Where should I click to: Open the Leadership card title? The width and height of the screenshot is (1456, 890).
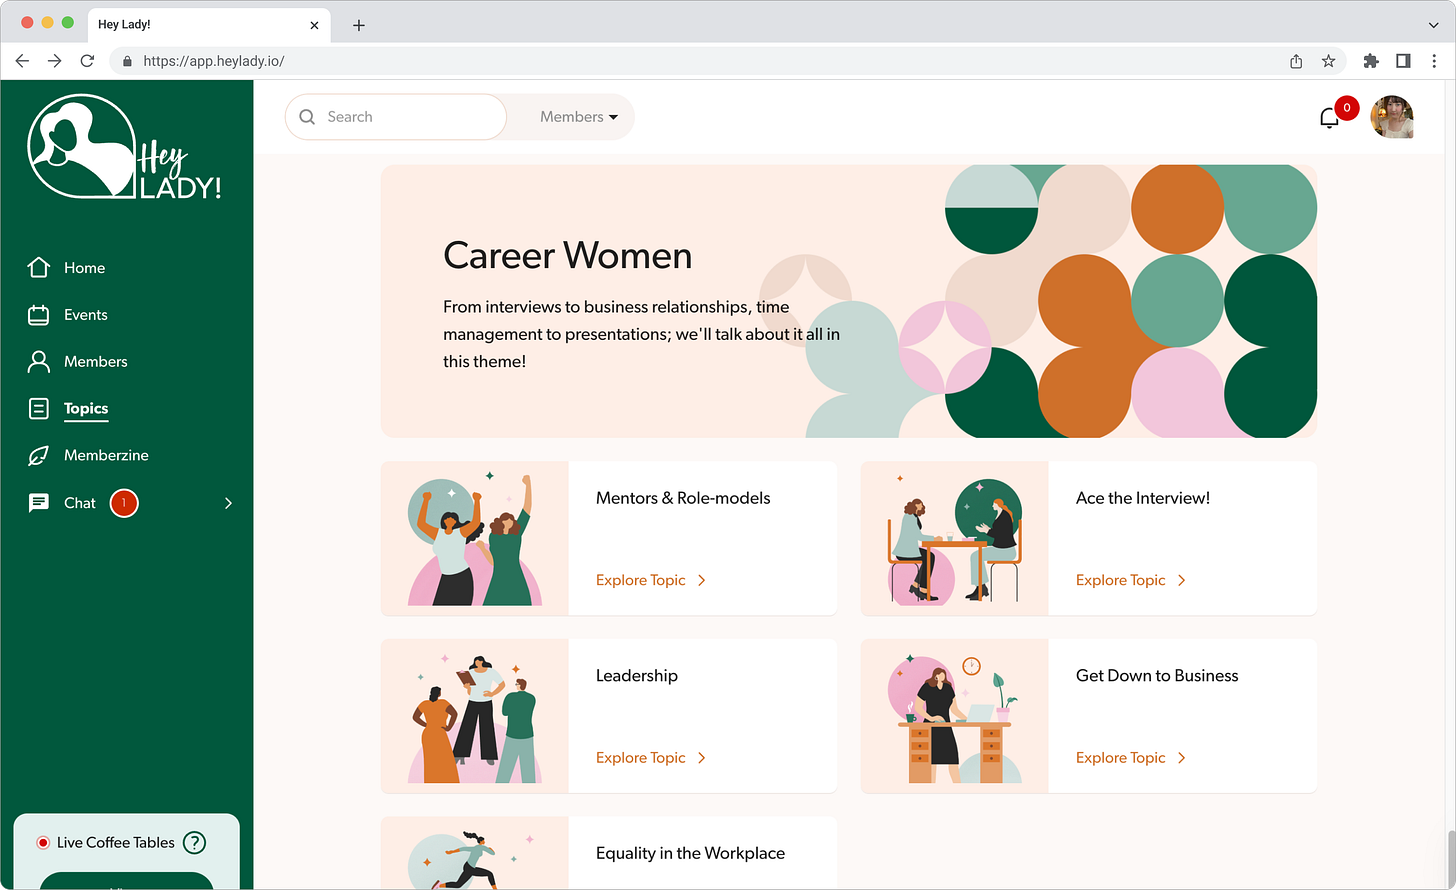click(637, 676)
